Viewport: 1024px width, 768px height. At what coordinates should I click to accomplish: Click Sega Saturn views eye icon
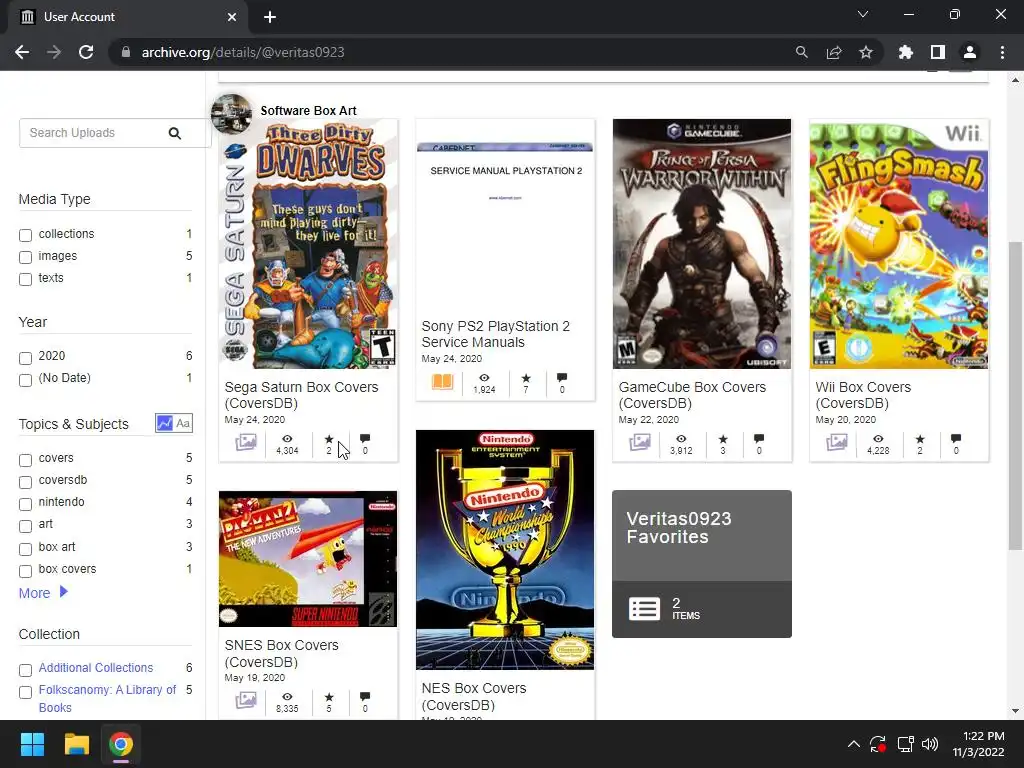(287, 439)
